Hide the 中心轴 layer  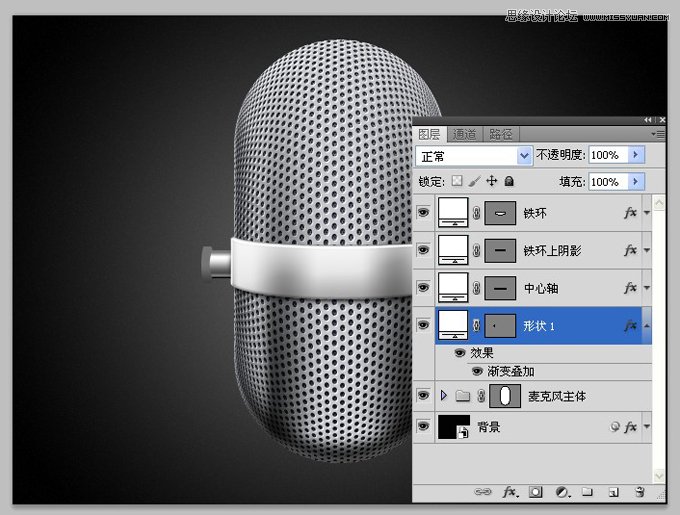pyautogui.click(x=423, y=287)
